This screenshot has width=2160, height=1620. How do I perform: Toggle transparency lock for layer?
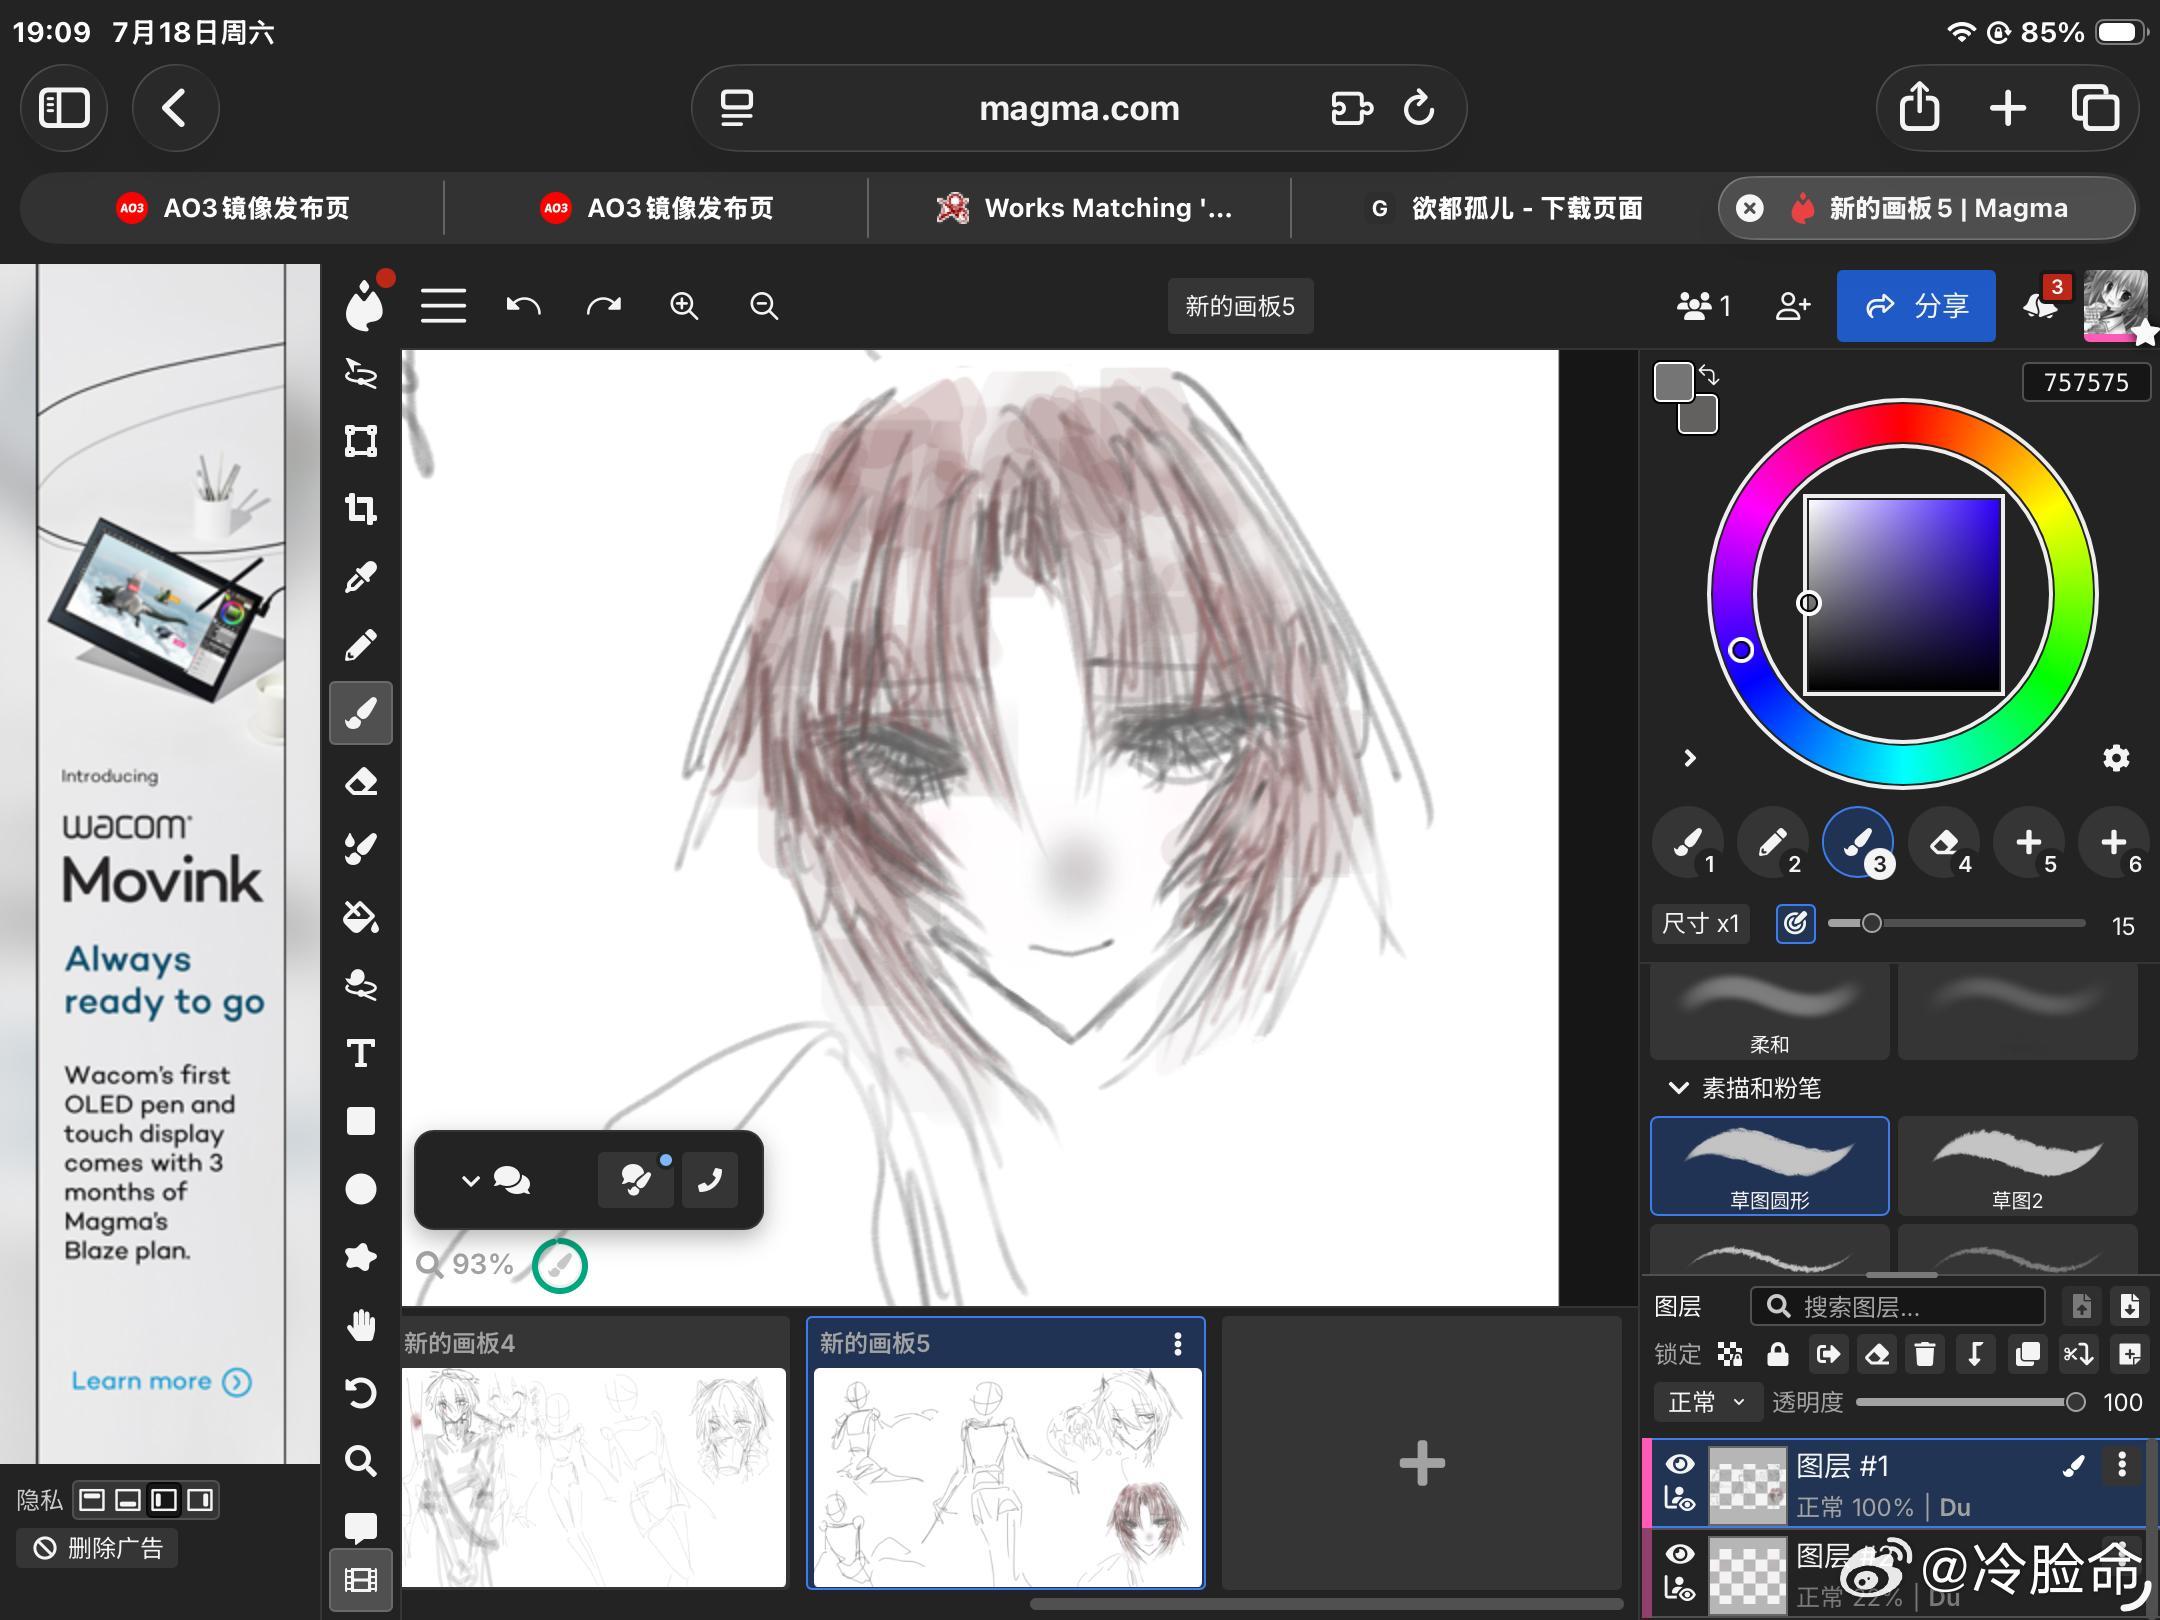click(1730, 1354)
